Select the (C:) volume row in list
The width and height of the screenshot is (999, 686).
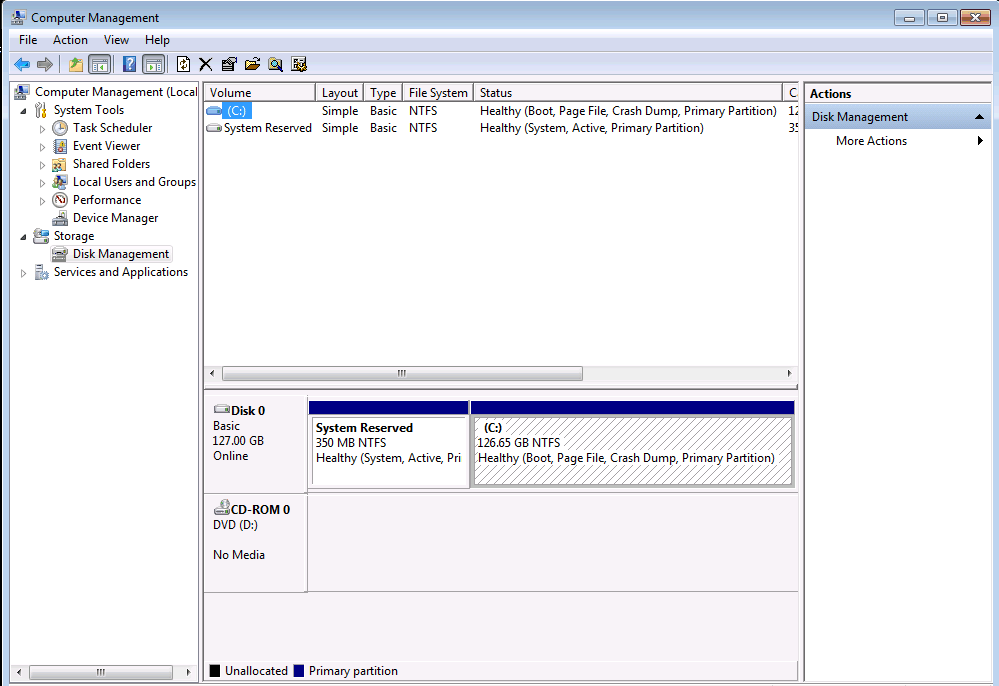[501, 111]
